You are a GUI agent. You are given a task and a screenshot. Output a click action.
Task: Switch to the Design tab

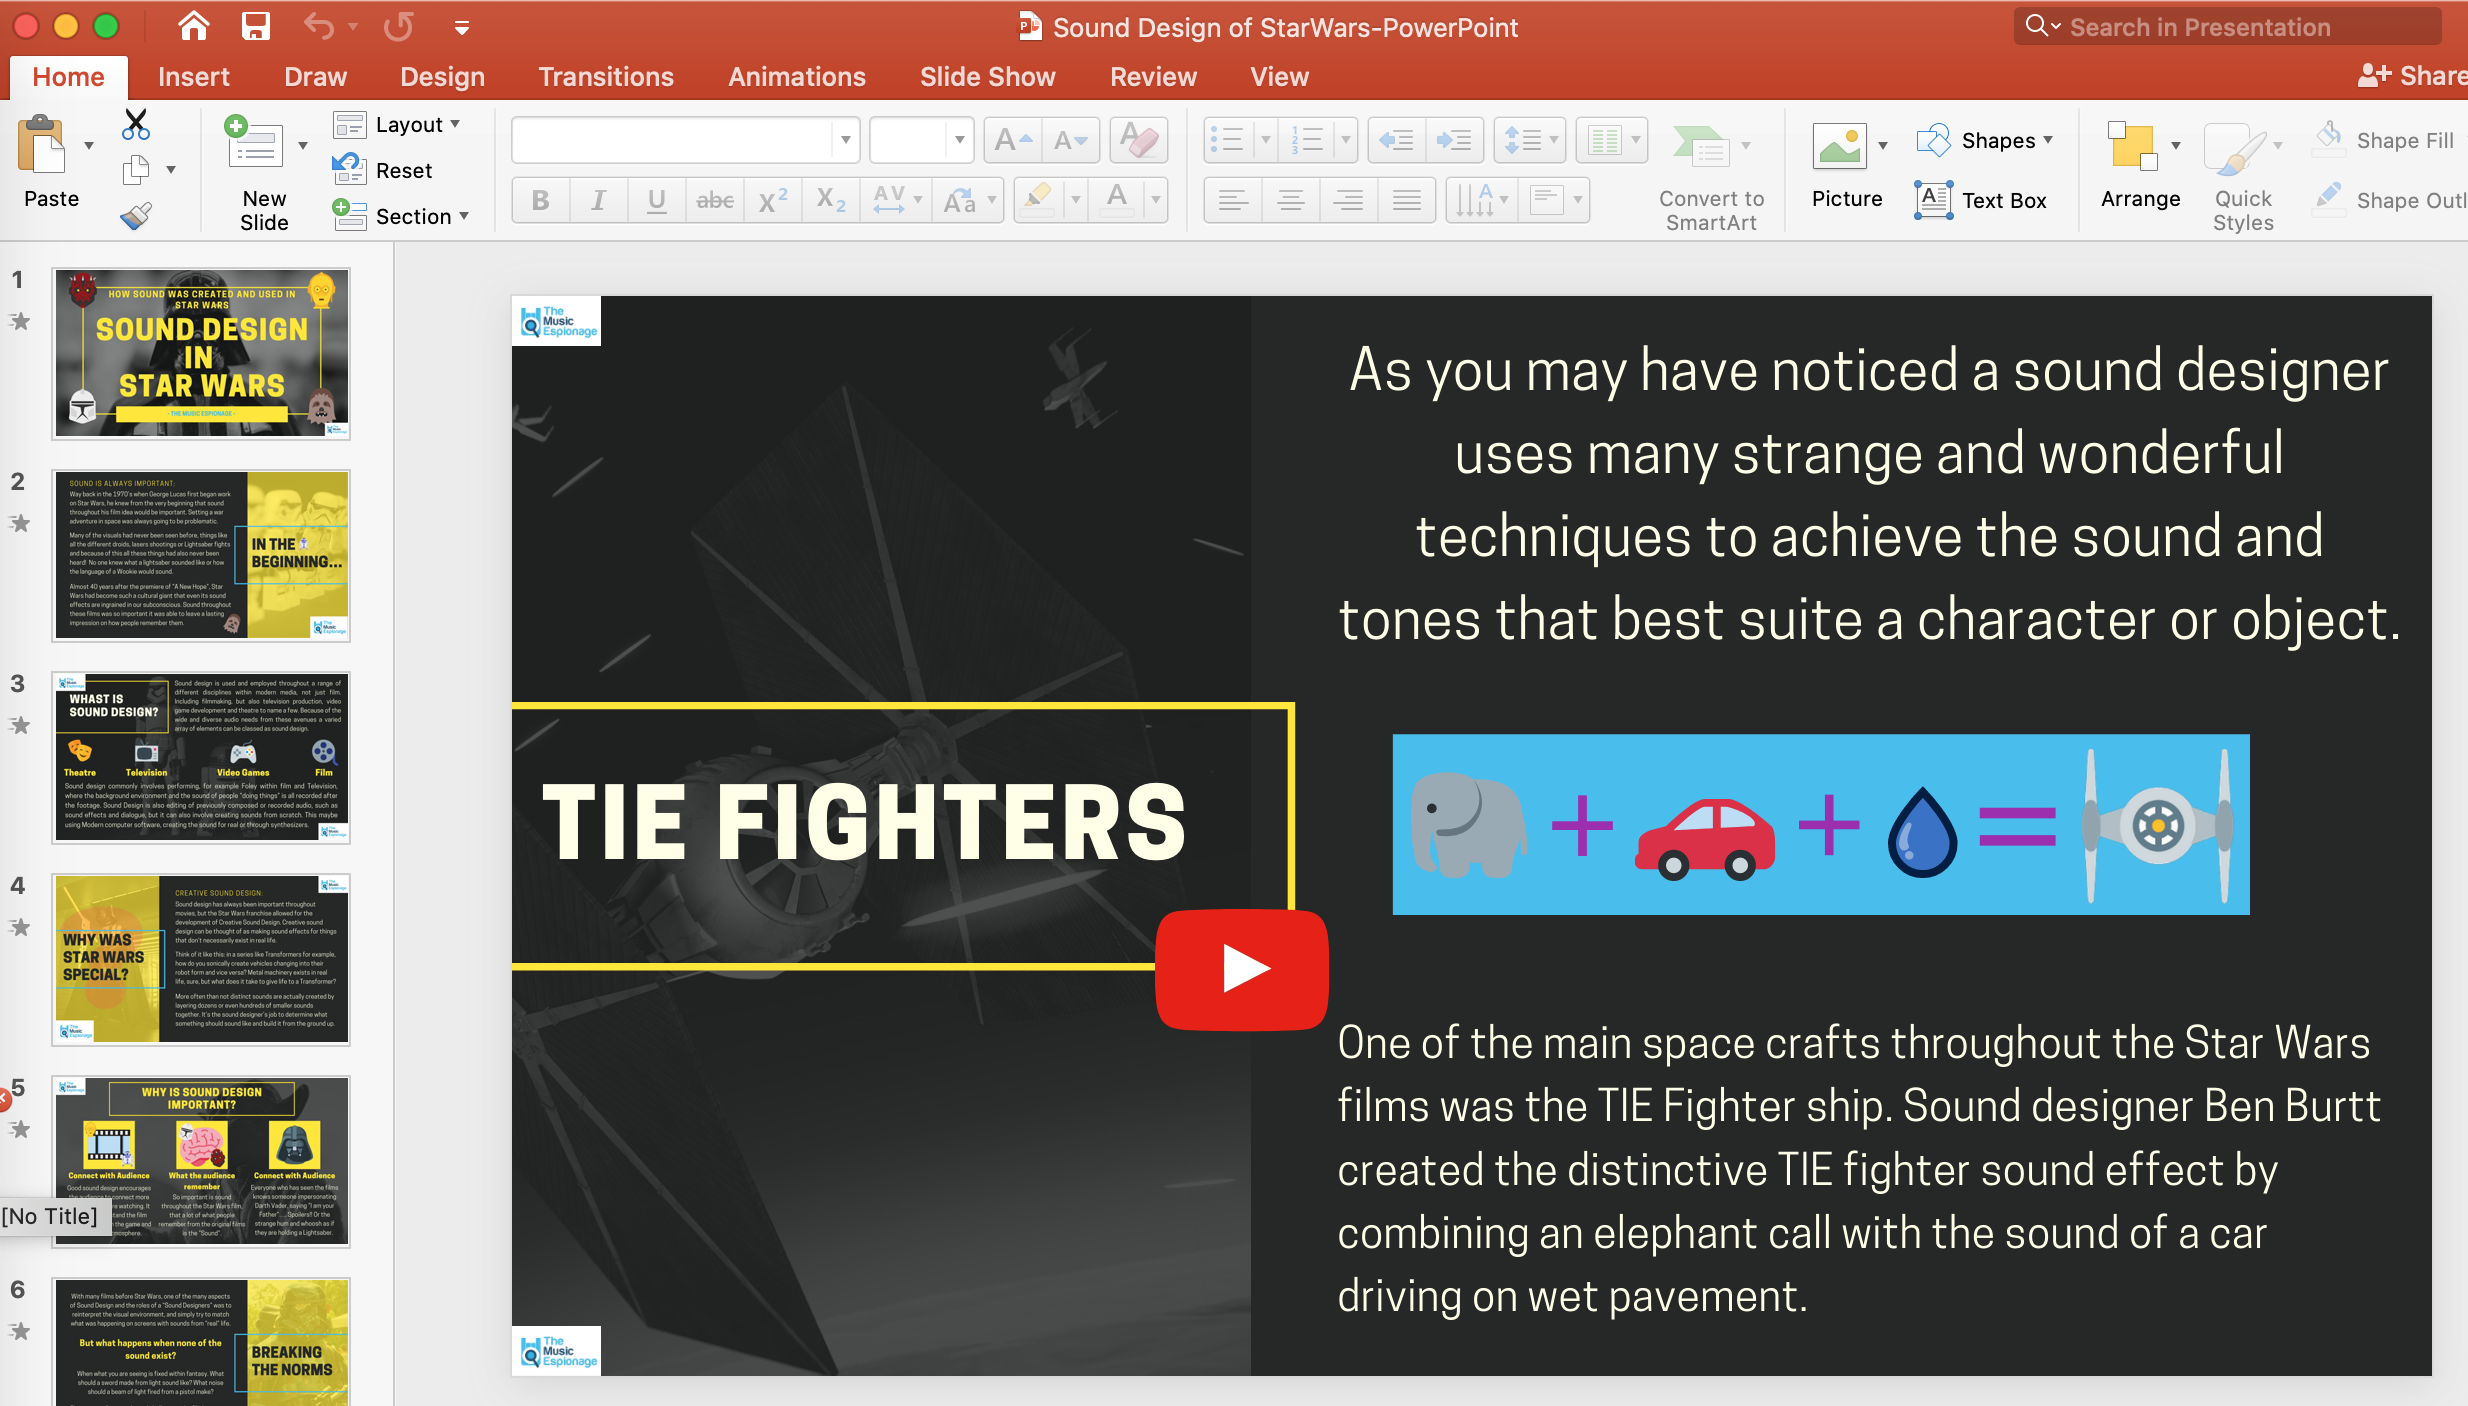[x=442, y=77]
